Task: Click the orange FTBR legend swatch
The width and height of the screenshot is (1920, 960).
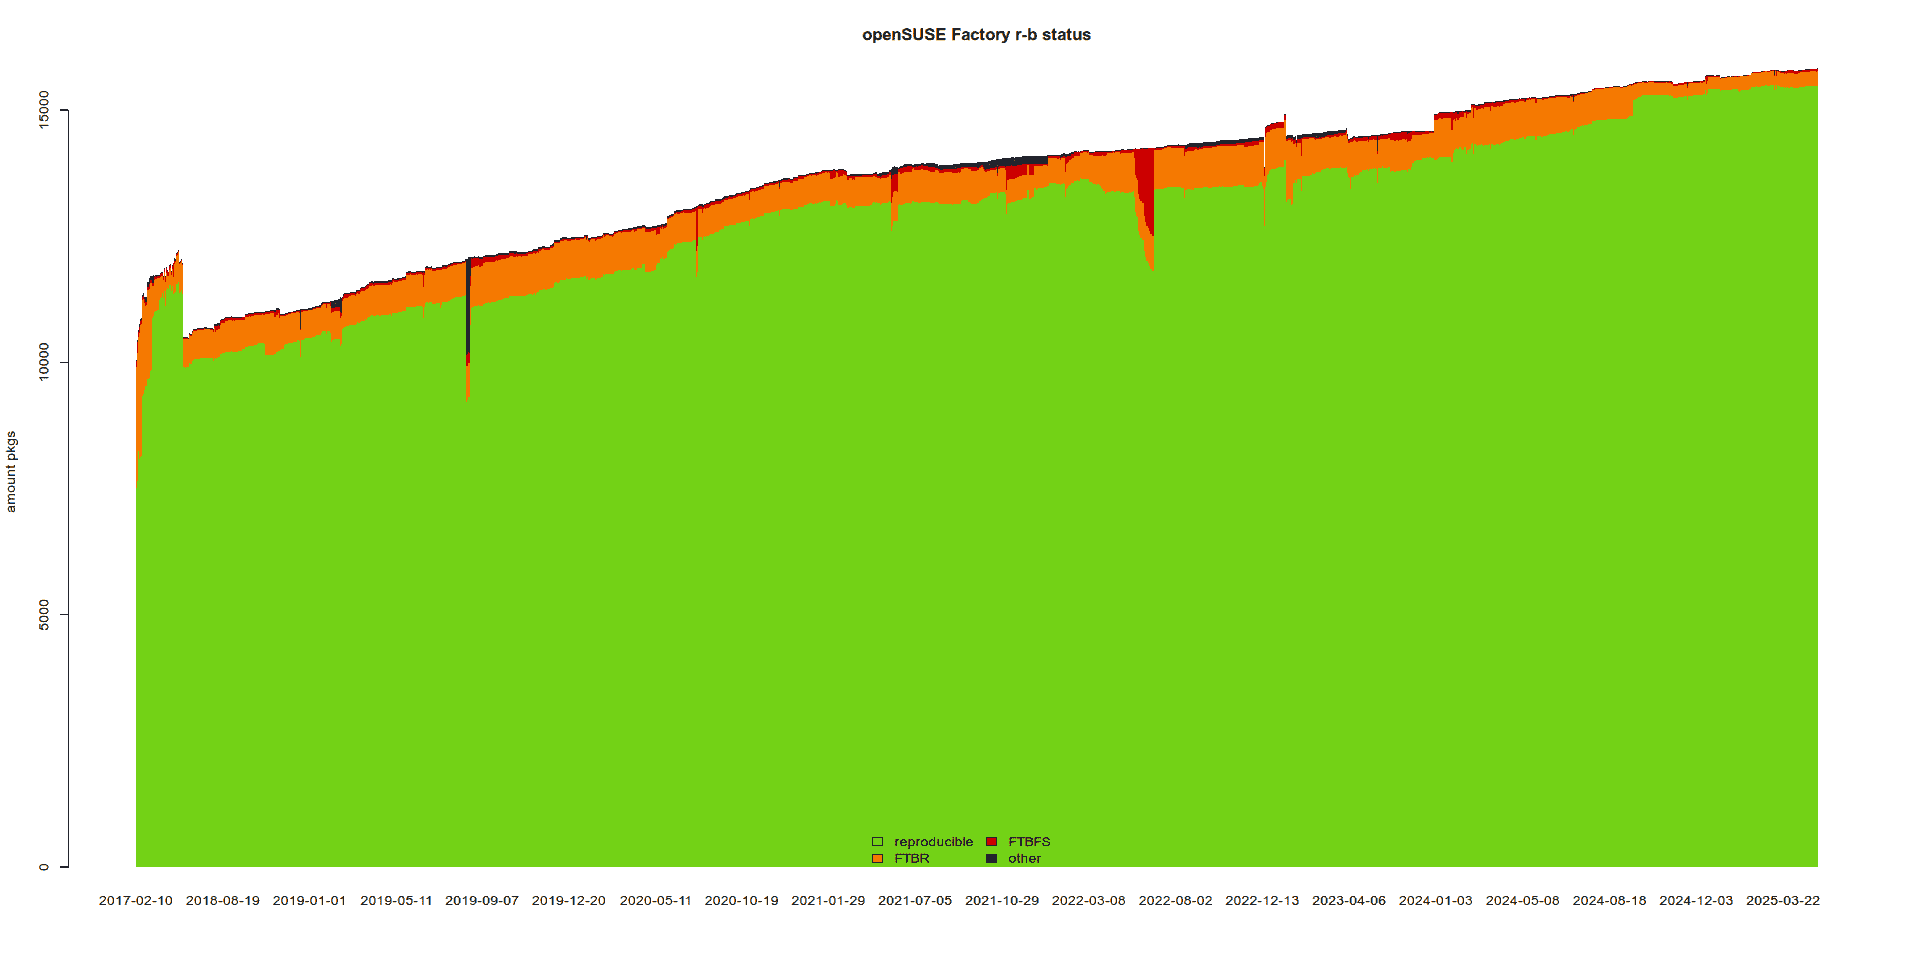Action: pos(877,859)
